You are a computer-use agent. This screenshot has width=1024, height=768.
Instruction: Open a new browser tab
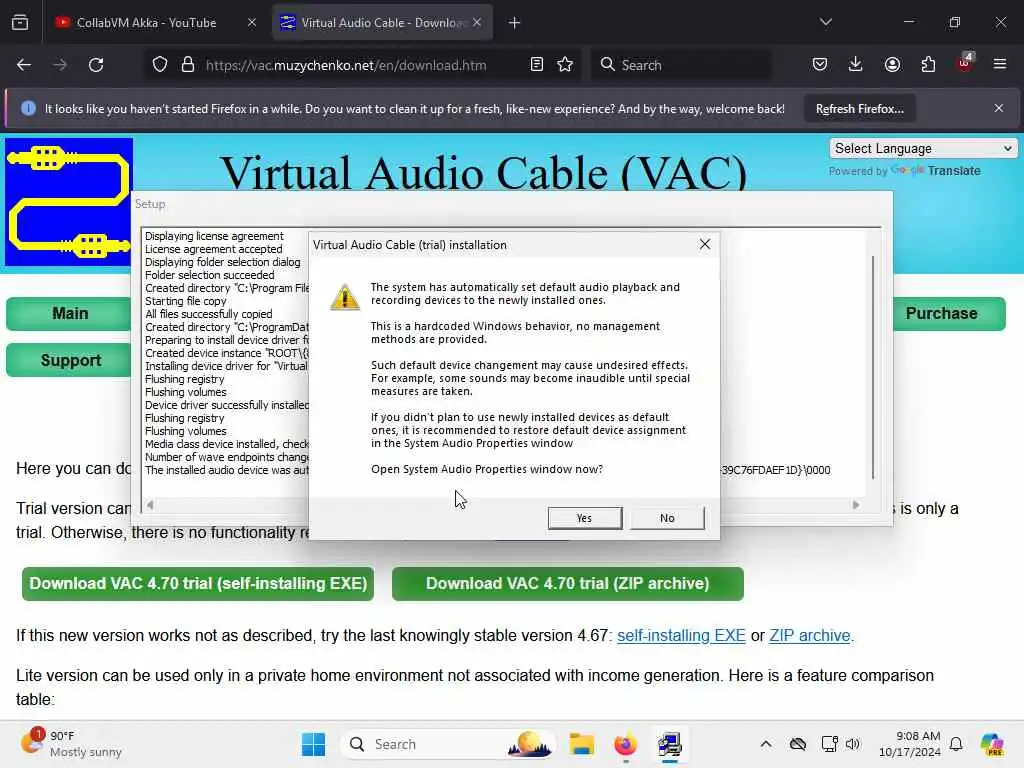coord(515,23)
